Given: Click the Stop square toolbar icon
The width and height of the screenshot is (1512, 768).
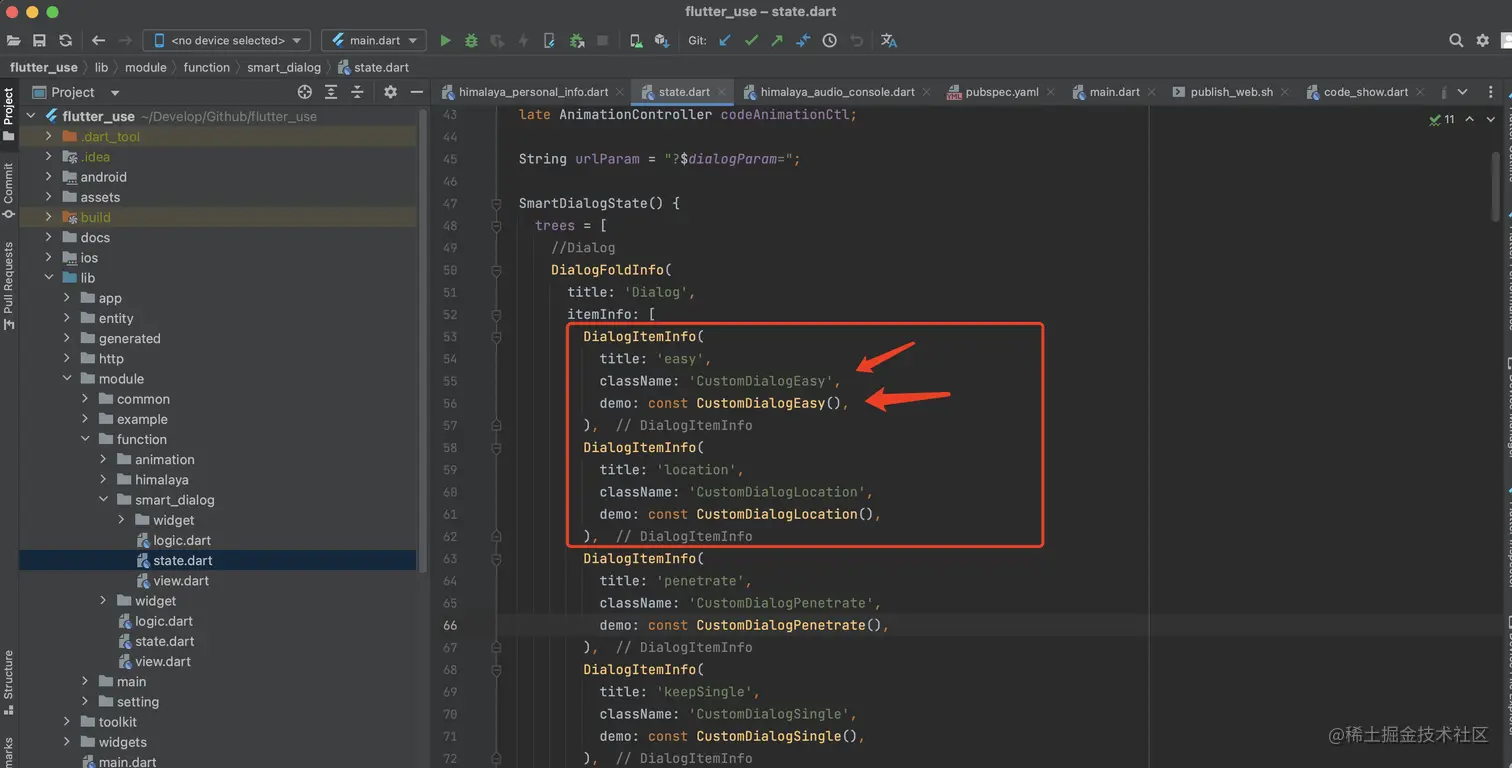Looking at the screenshot, I should [x=602, y=40].
